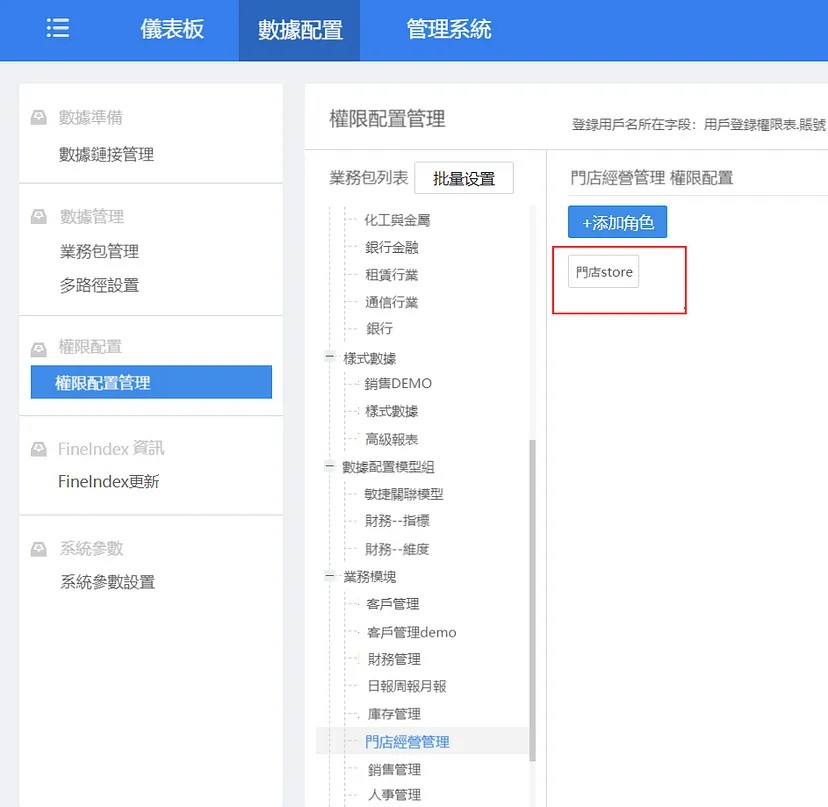Collapse the 數據配置模型組 tree node

coord(330,465)
